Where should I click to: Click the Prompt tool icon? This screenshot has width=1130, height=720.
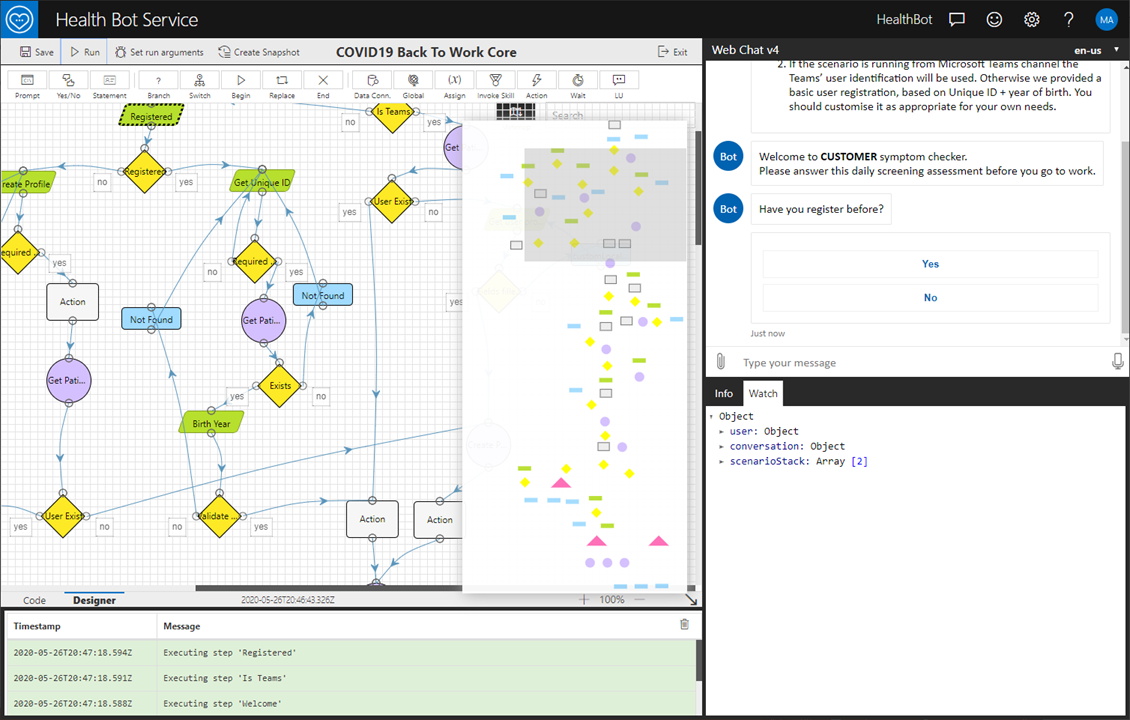point(27,80)
